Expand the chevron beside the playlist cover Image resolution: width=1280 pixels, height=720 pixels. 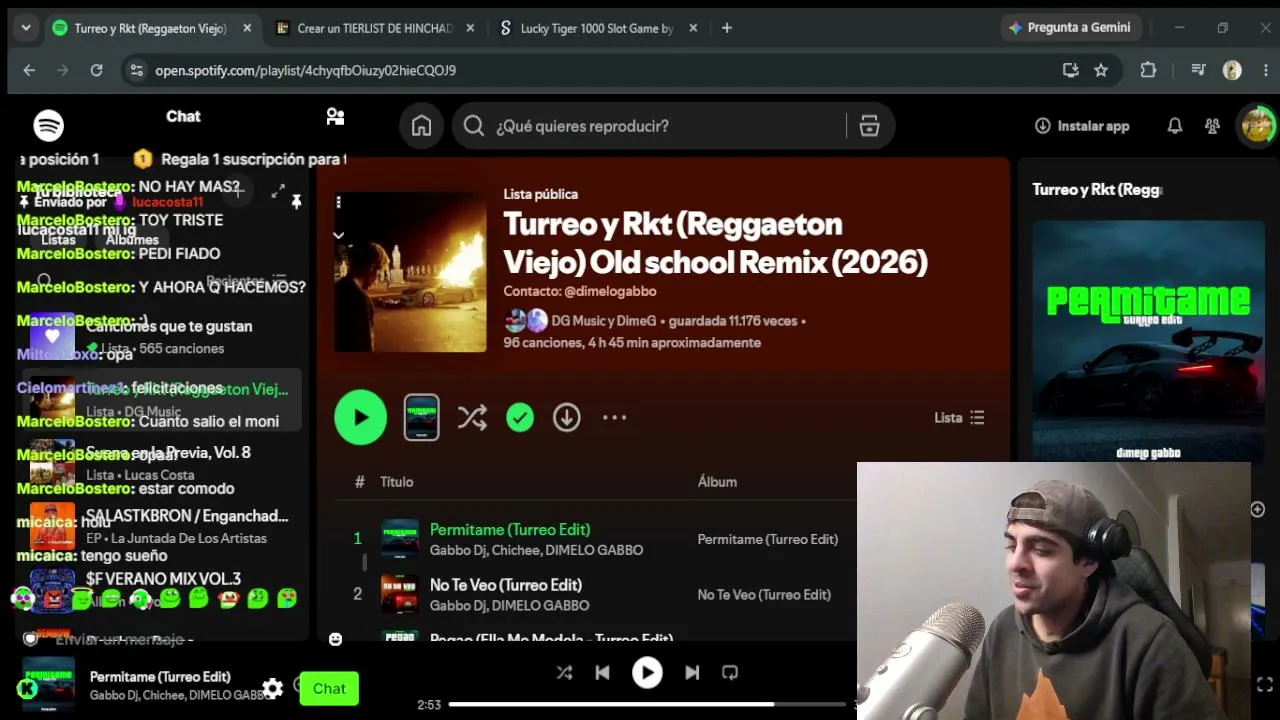[338, 236]
